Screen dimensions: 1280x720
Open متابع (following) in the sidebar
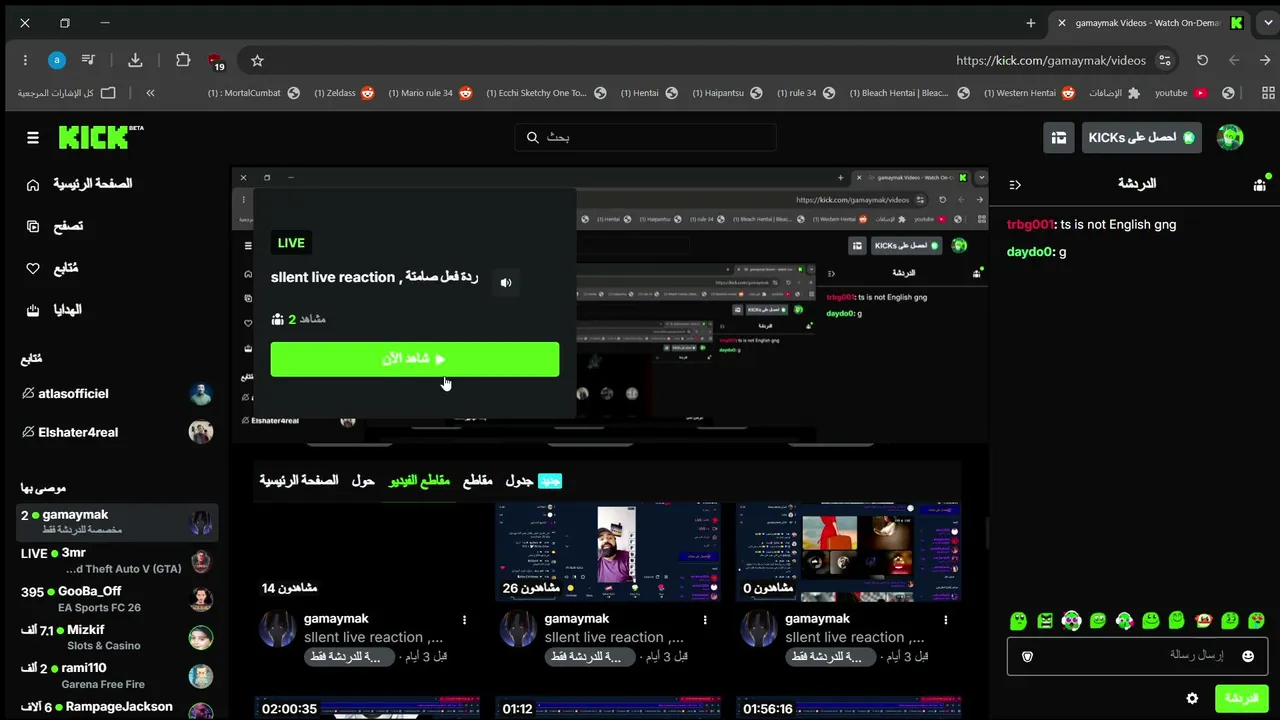(x=52, y=268)
